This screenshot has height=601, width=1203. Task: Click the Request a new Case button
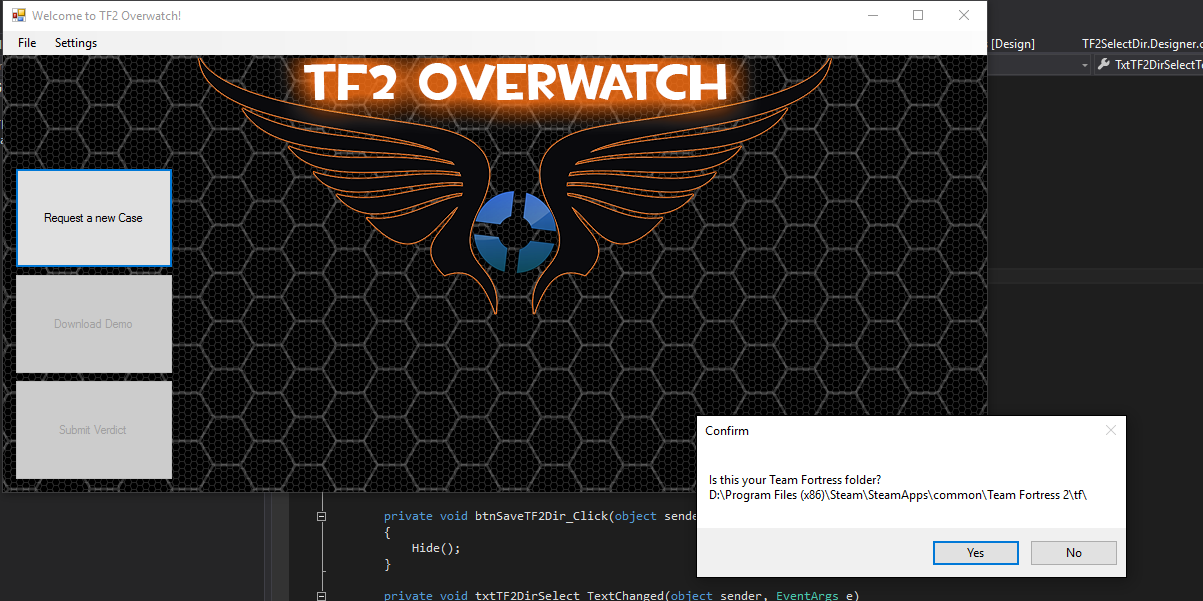93,217
